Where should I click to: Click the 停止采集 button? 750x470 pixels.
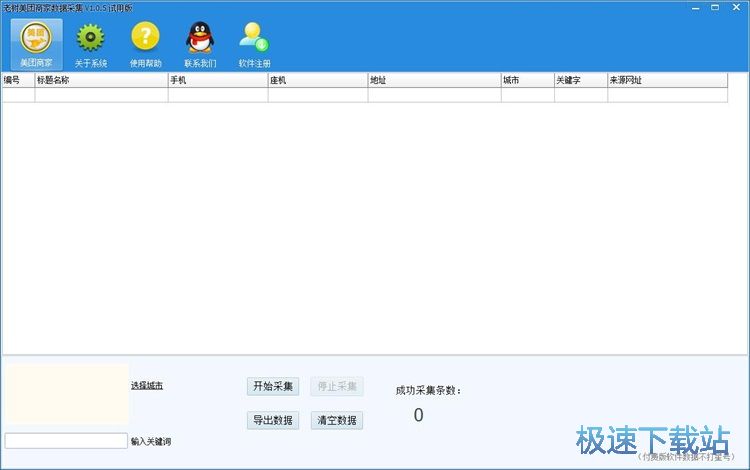point(337,386)
